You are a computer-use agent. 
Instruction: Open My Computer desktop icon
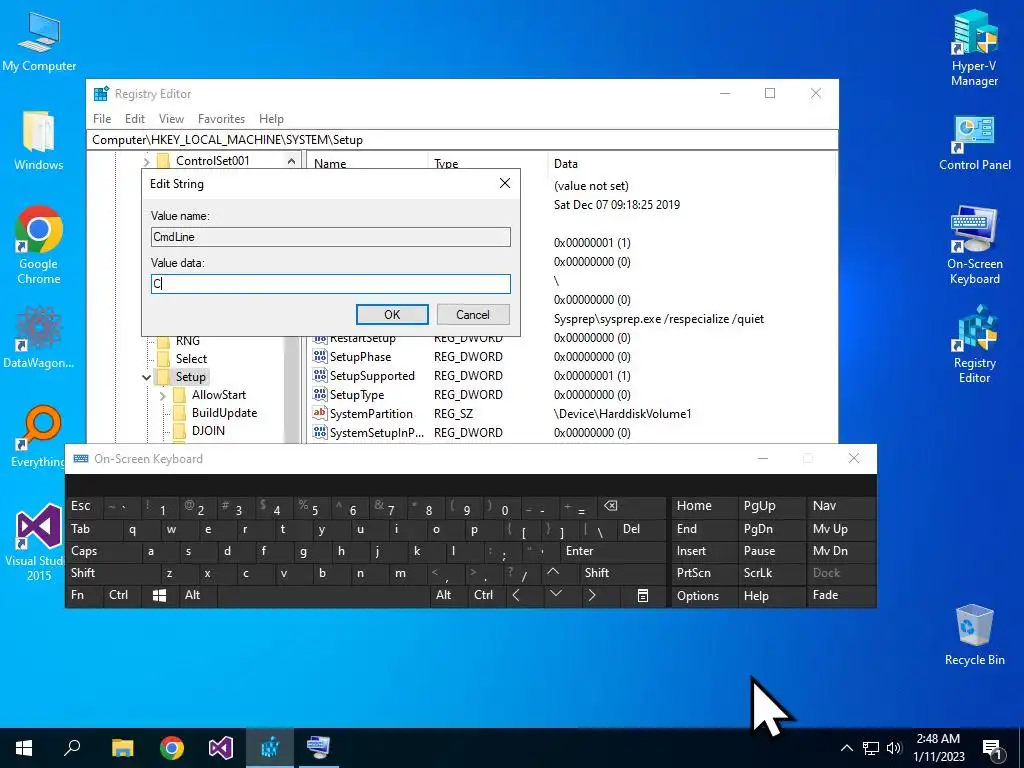(x=39, y=42)
